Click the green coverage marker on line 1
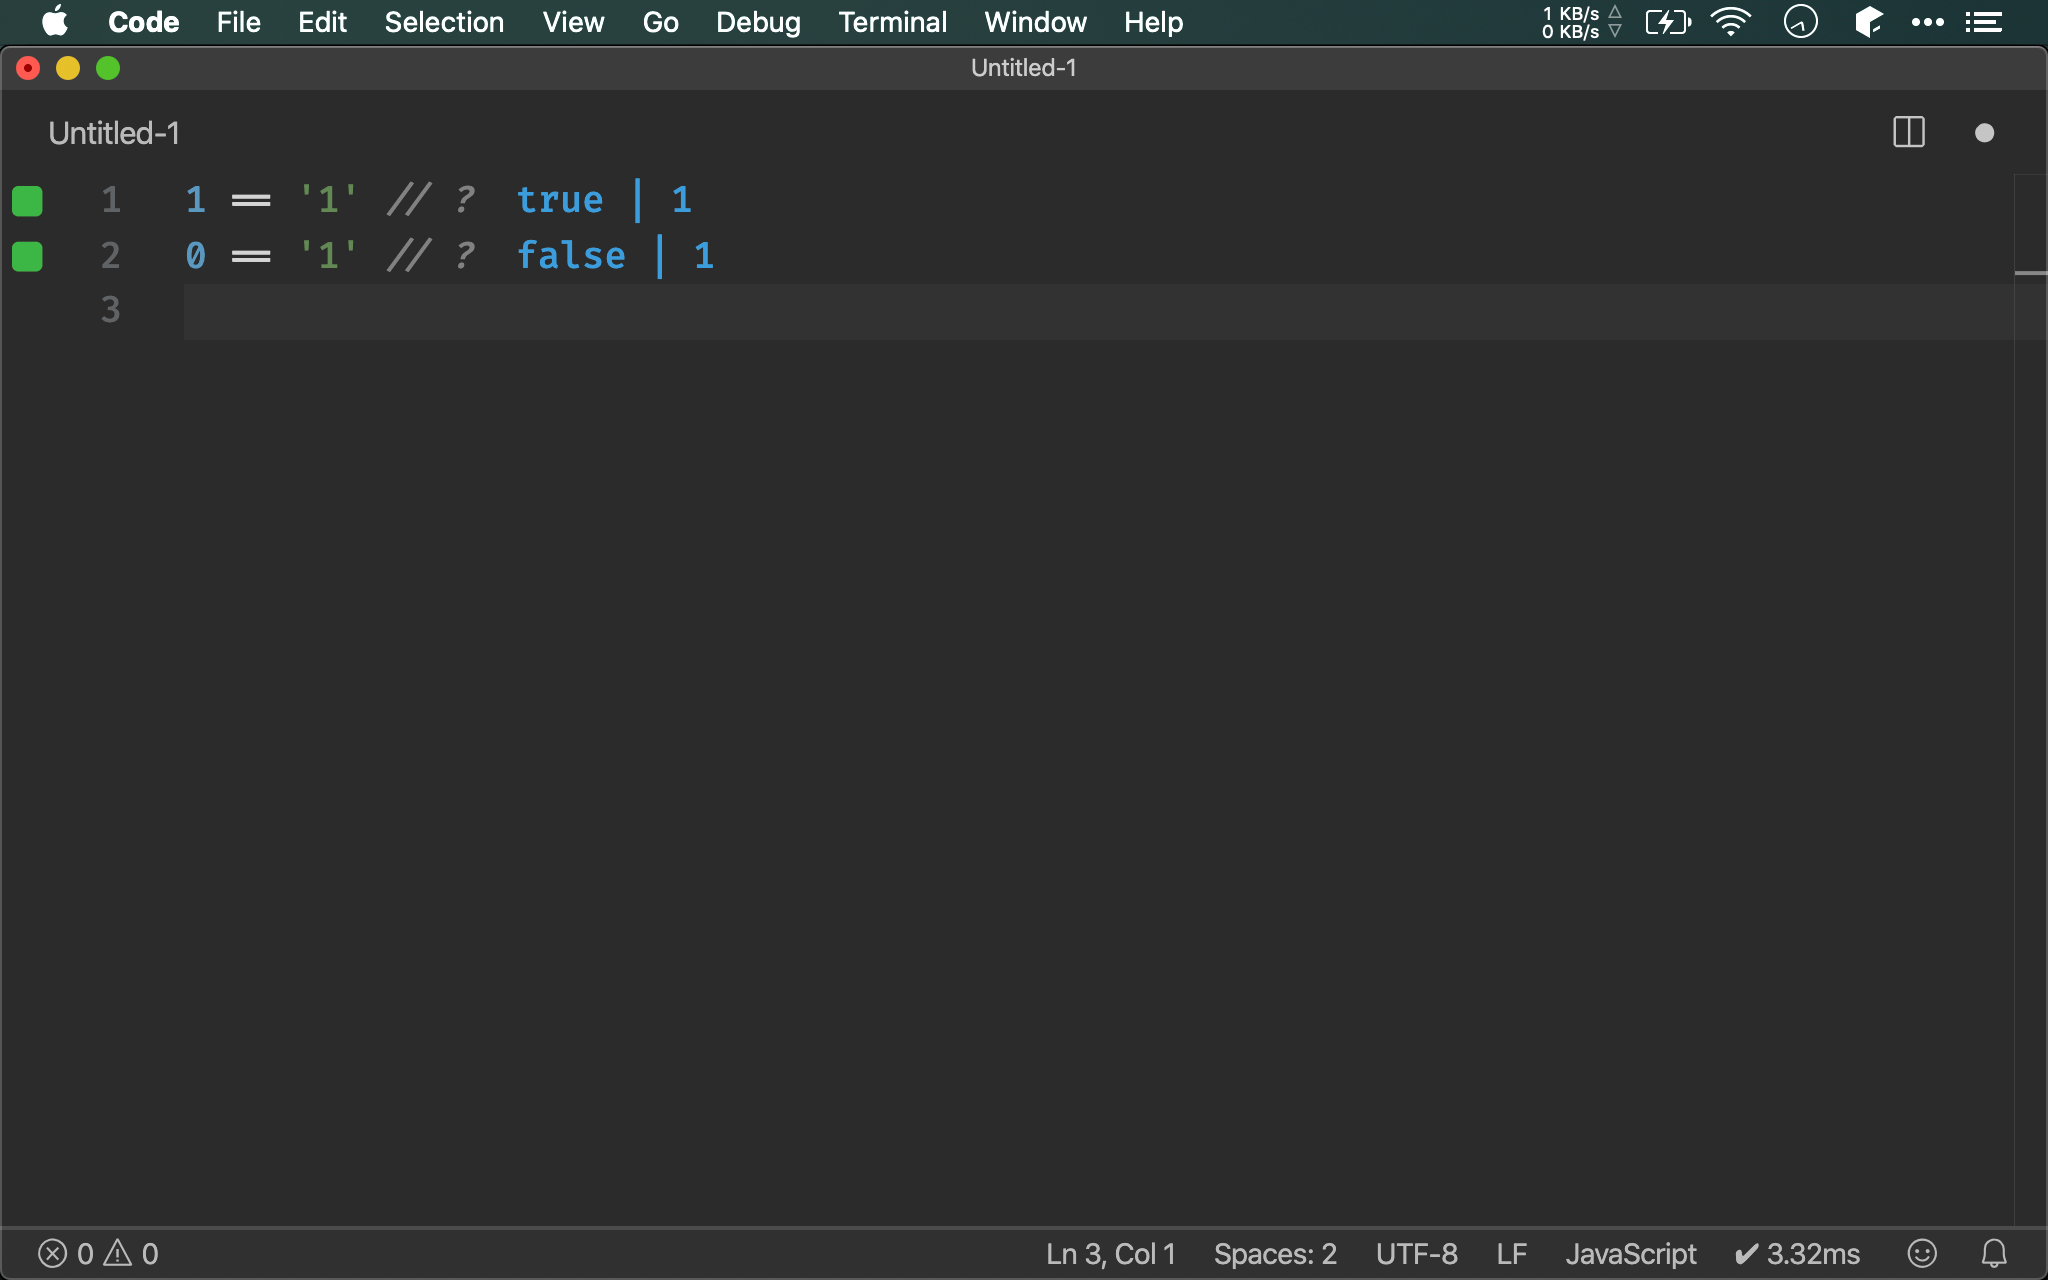This screenshot has width=2048, height=1280. pyautogui.click(x=27, y=201)
